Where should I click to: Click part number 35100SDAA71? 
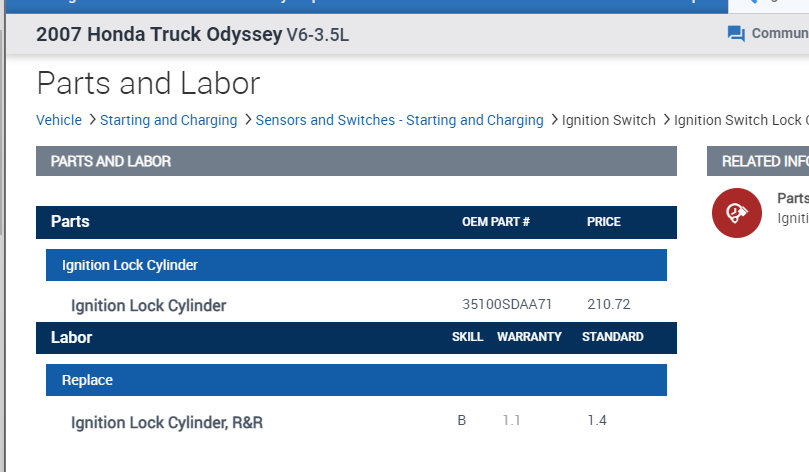[507, 304]
